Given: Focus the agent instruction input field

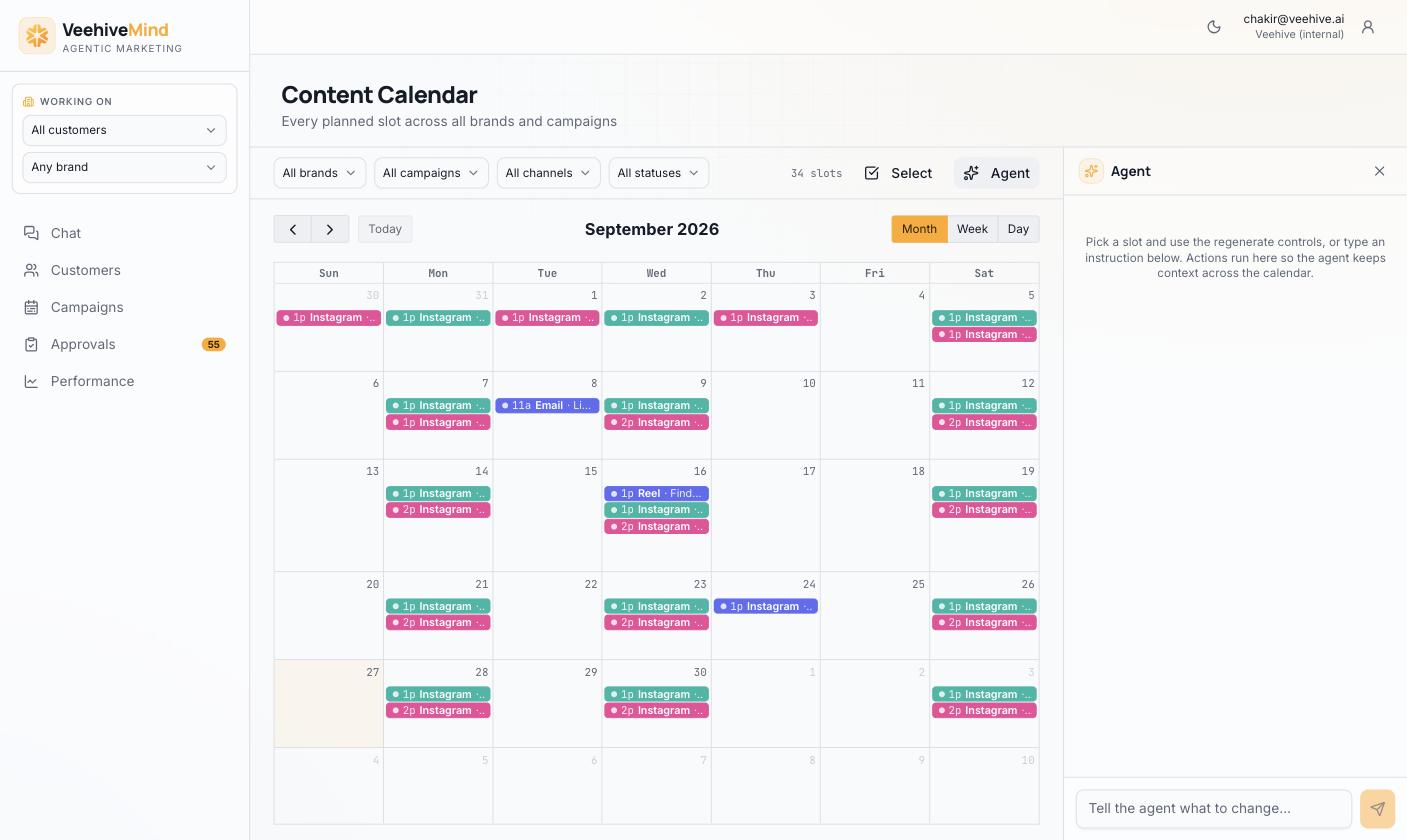Looking at the screenshot, I should pyautogui.click(x=1214, y=808).
